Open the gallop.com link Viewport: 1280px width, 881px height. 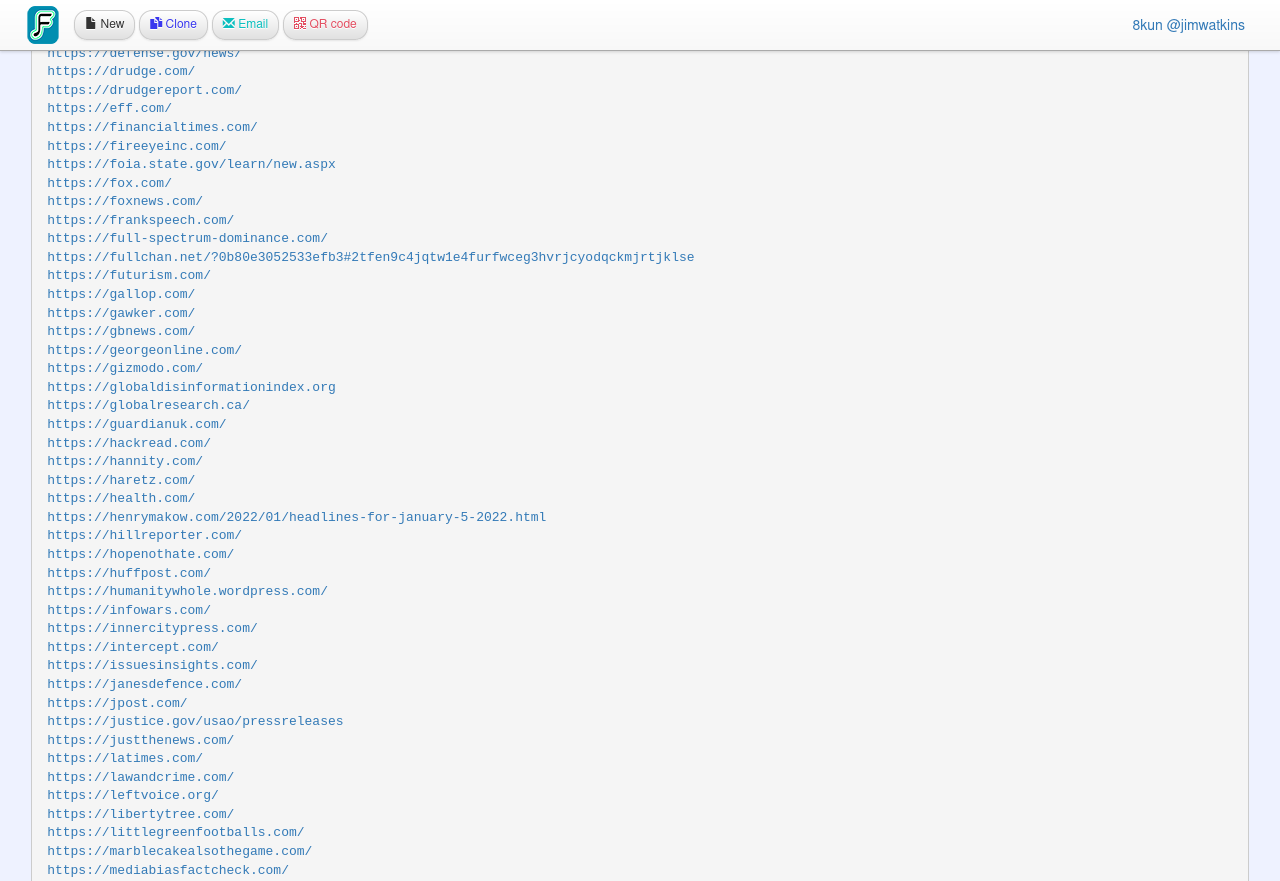click(x=121, y=295)
